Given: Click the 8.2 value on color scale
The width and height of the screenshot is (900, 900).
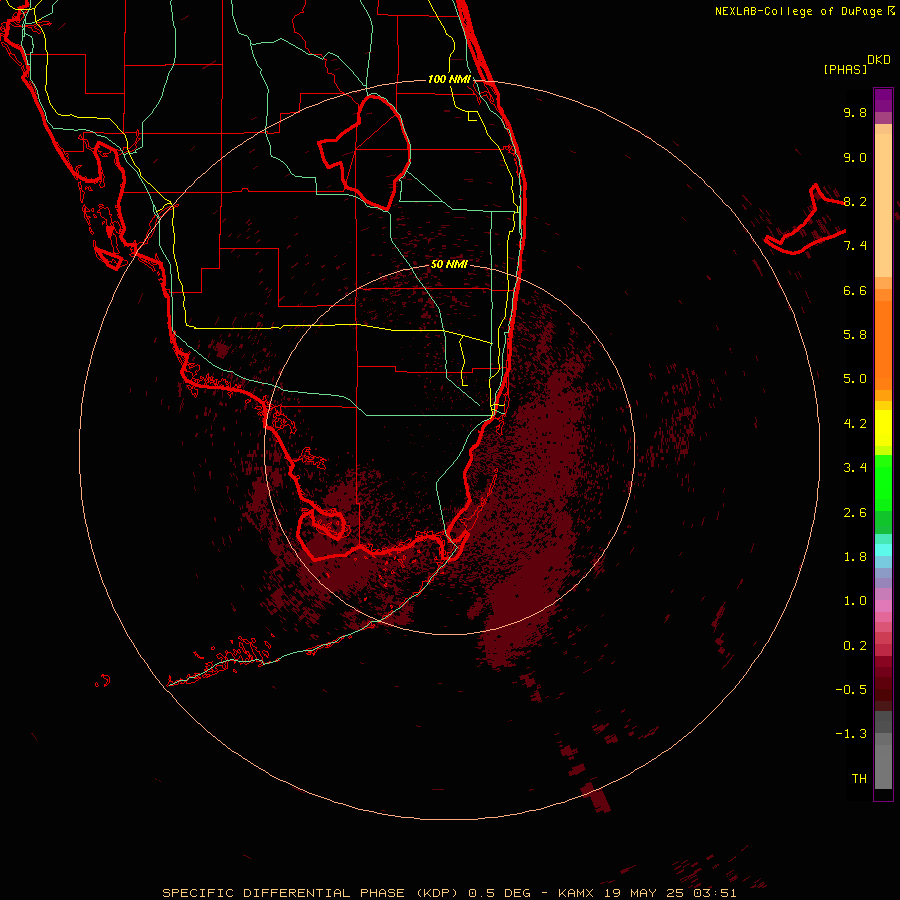Looking at the screenshot, I should tap(855, 201).
